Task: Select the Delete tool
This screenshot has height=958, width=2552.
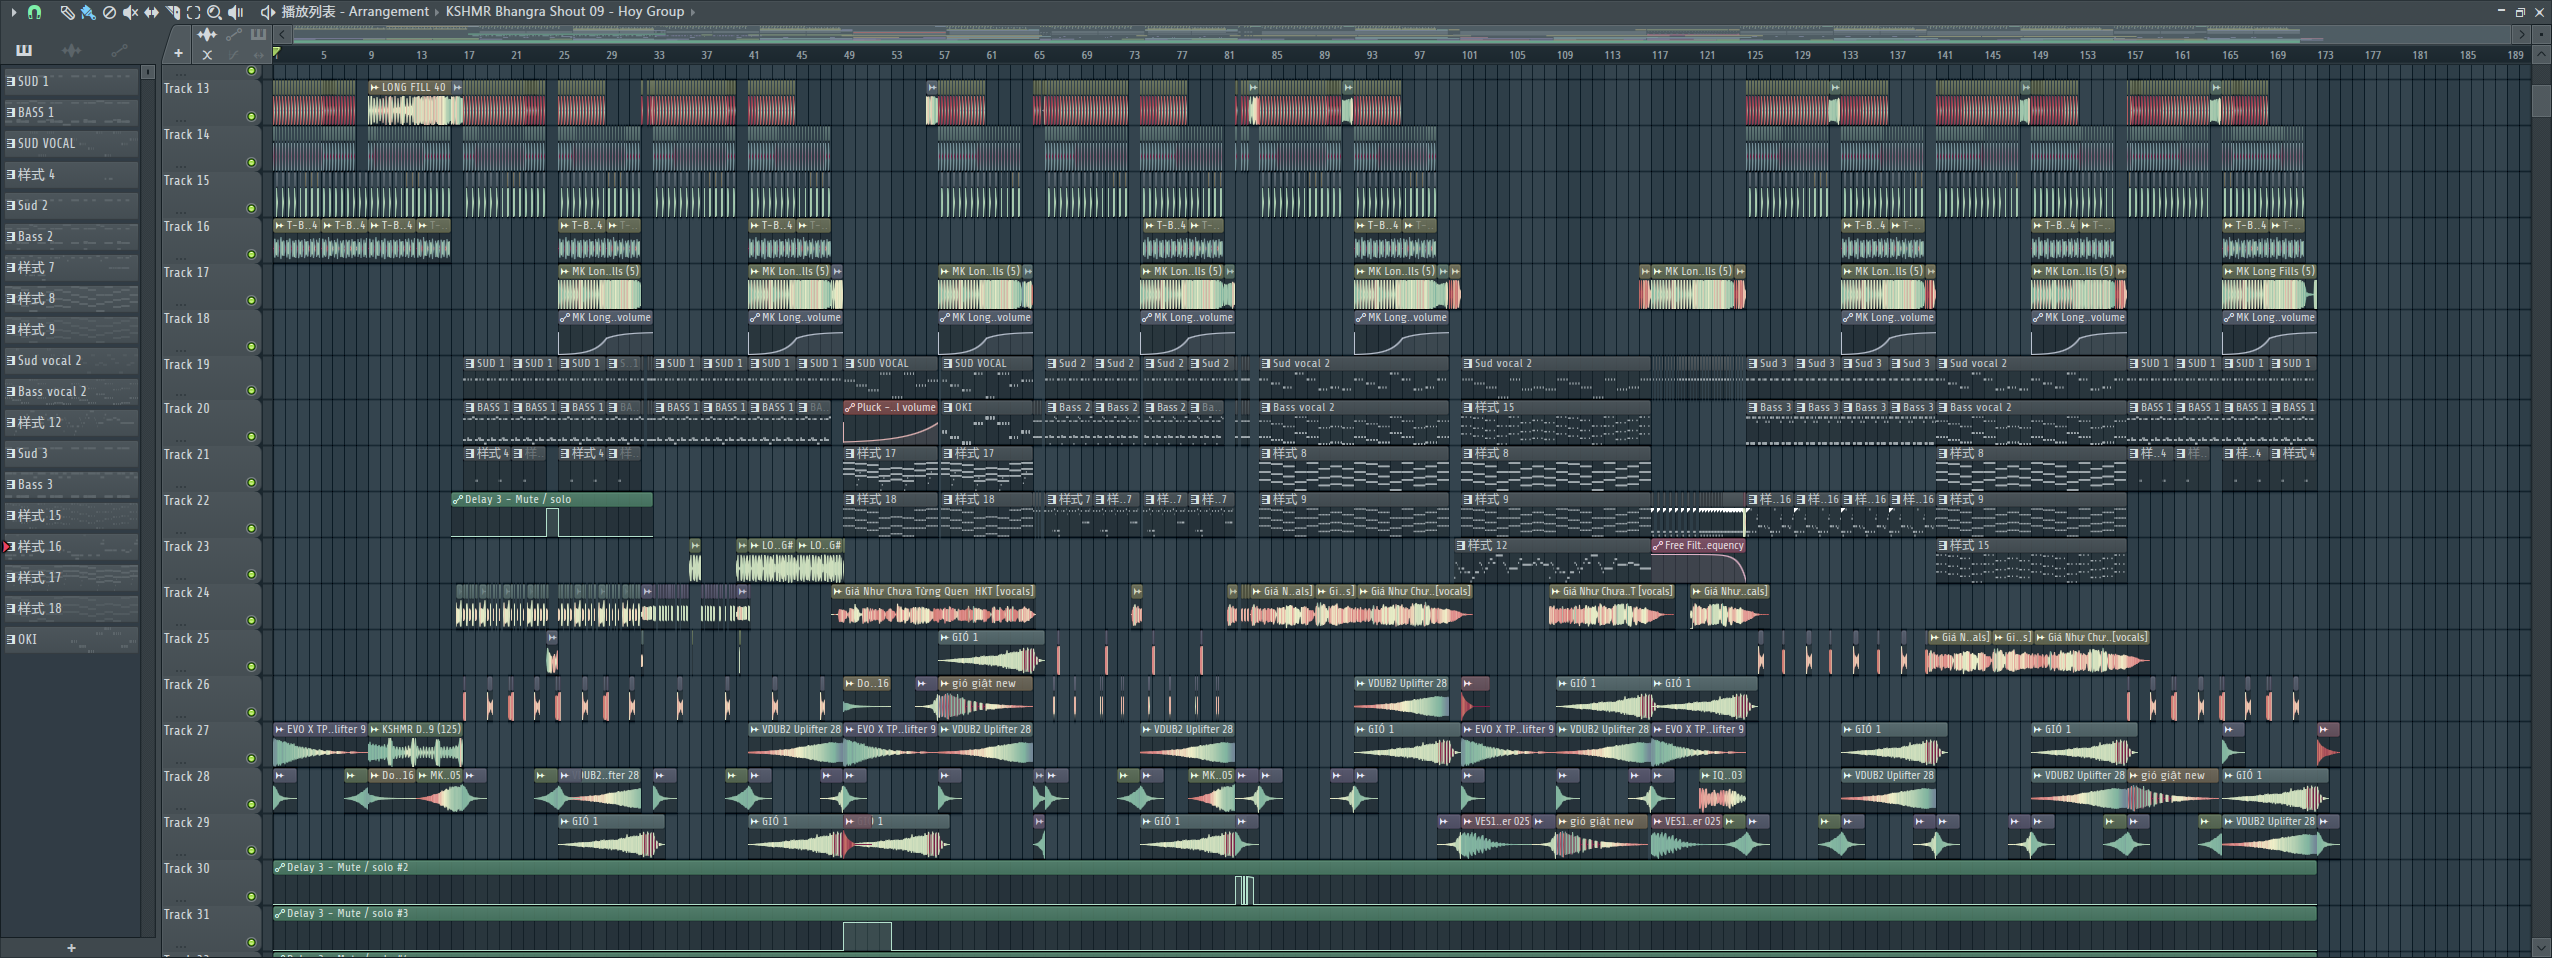Action: point(109,12)
